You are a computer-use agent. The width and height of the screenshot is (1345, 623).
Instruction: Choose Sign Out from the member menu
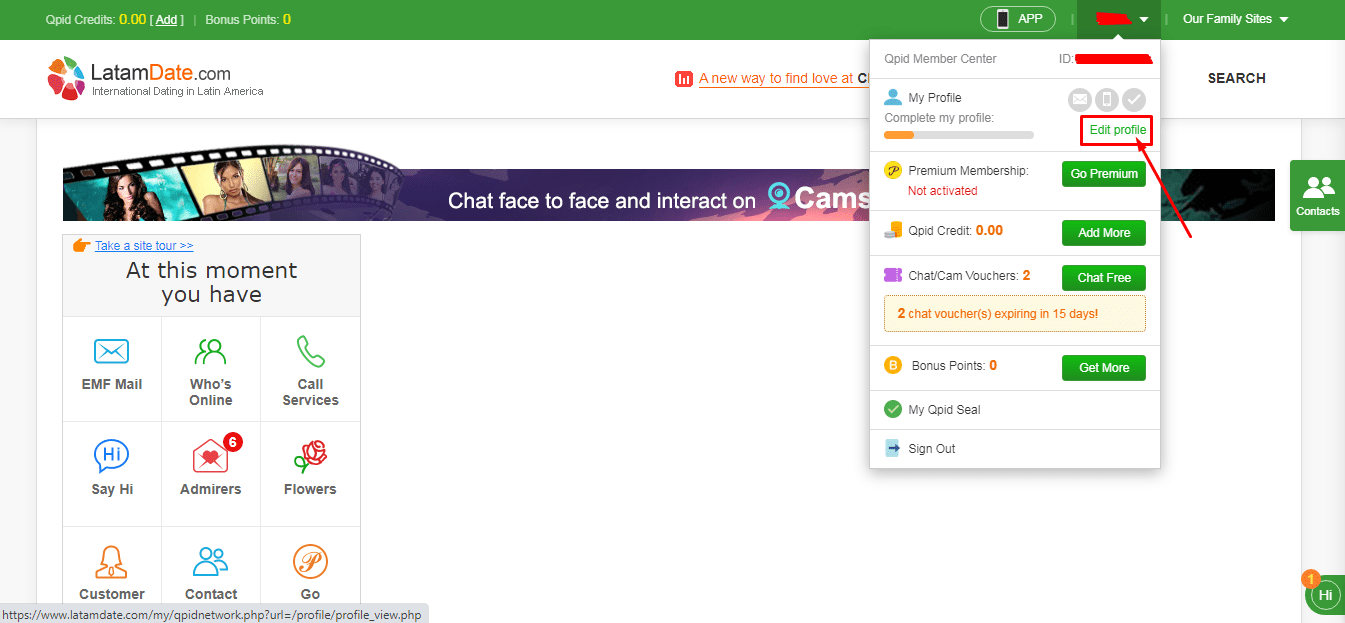tap(931, 449)
